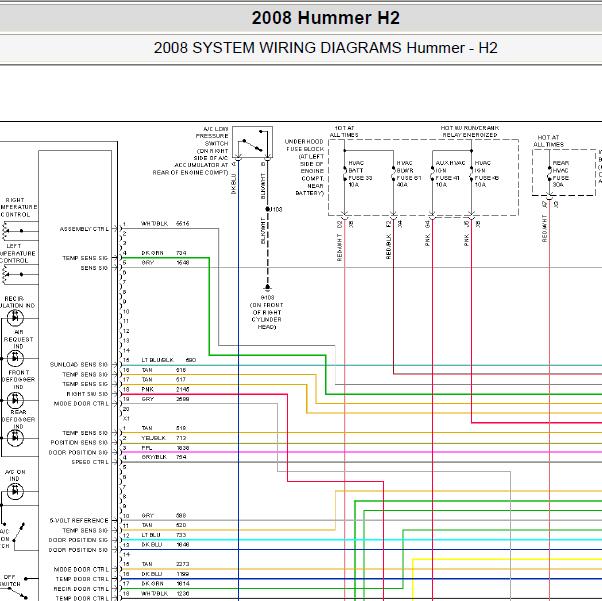
Task: Click the "X1" connector label
Action: (x=126, y=419)
